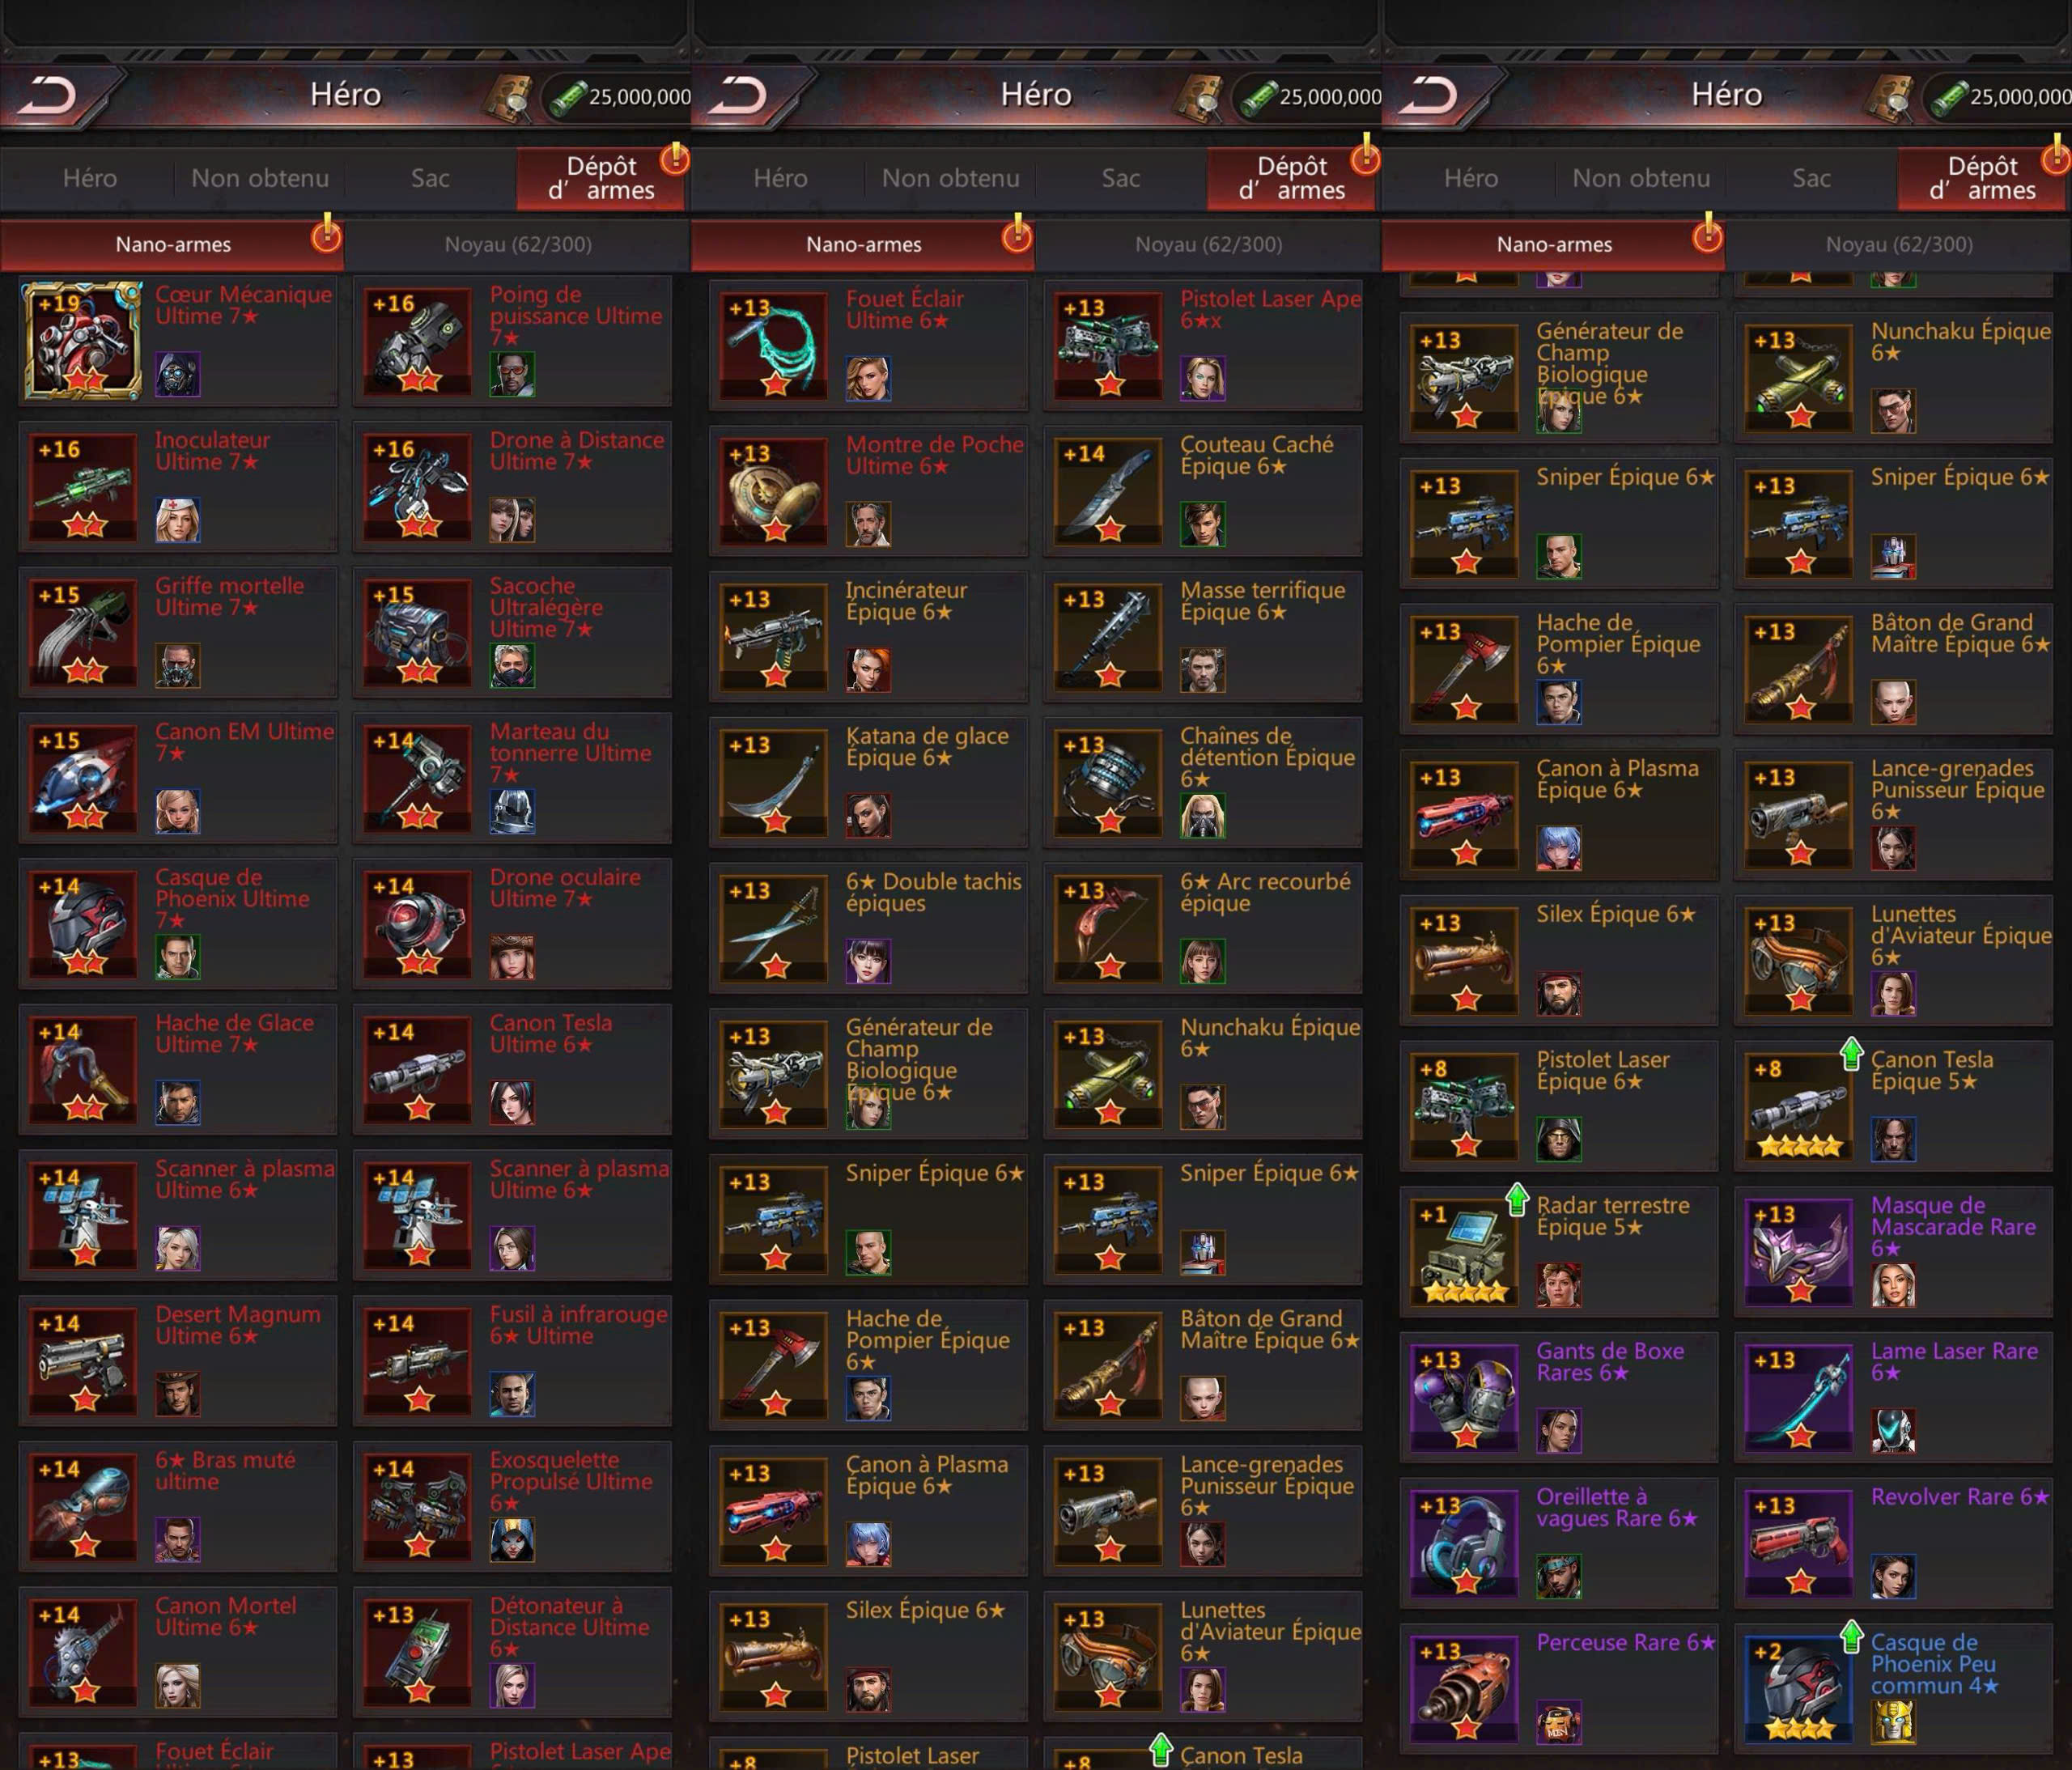Screen dimensions: 2072x1770
Task: Click upgrade arrow on Casque de Phoenix Peu commun
Action: coord(1851,1635)
